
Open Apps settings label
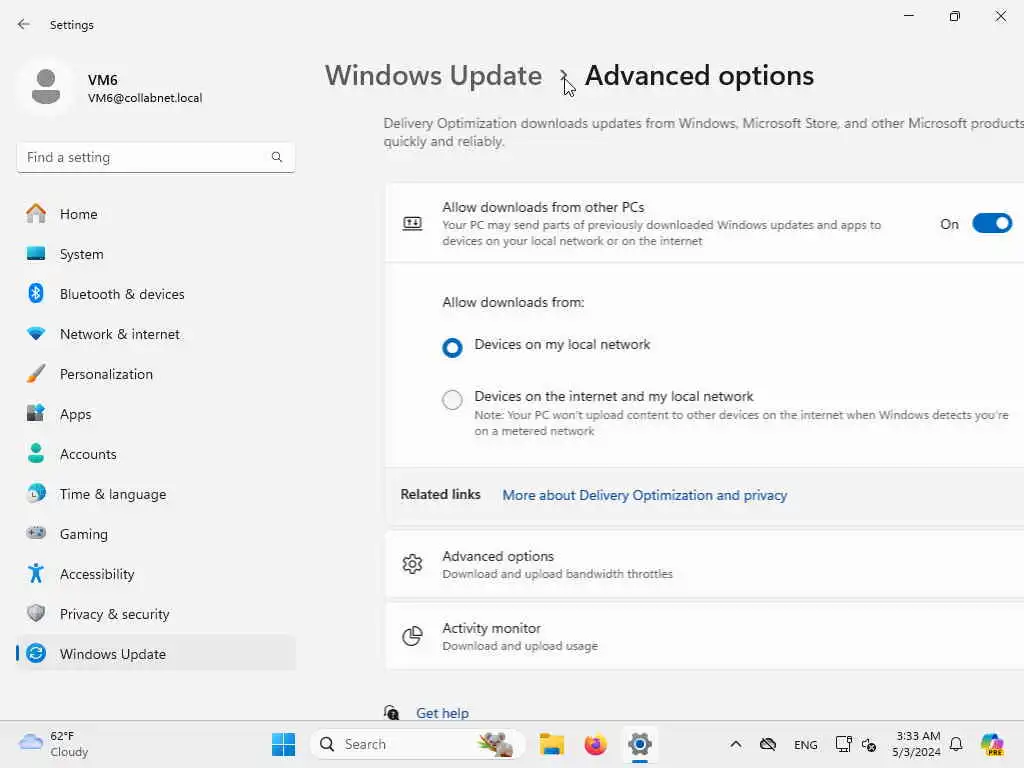[76, 414]
